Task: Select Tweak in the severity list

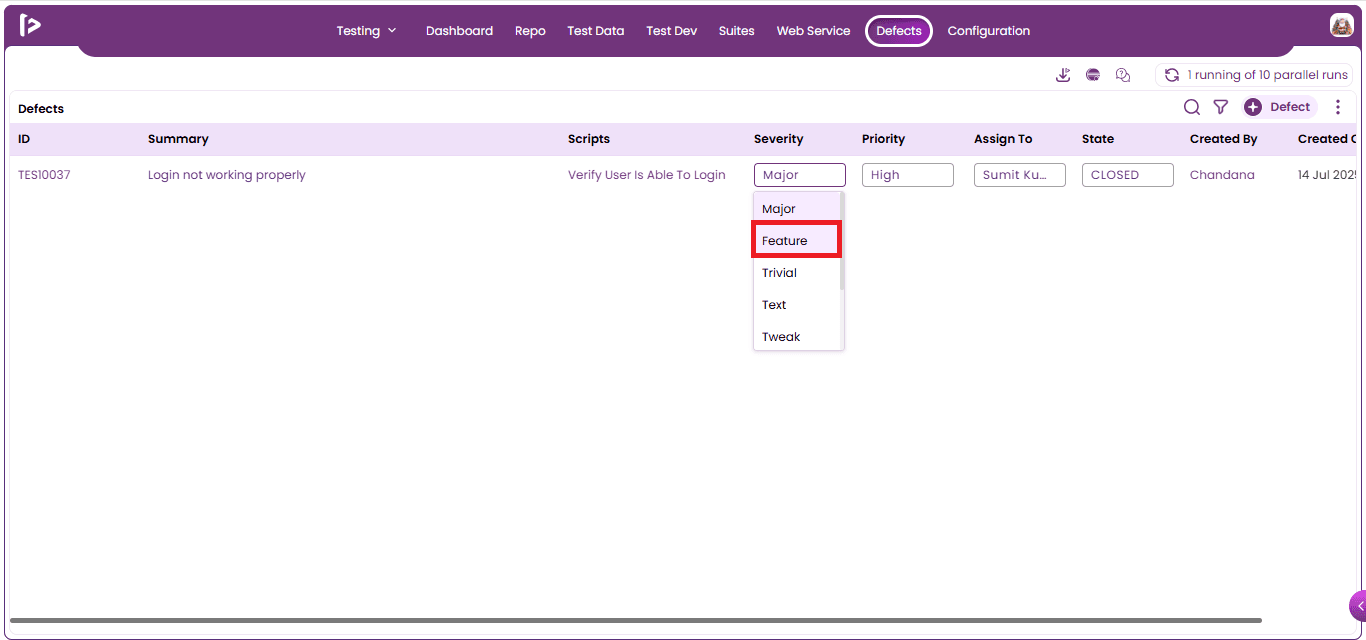Action: [797, 337]
